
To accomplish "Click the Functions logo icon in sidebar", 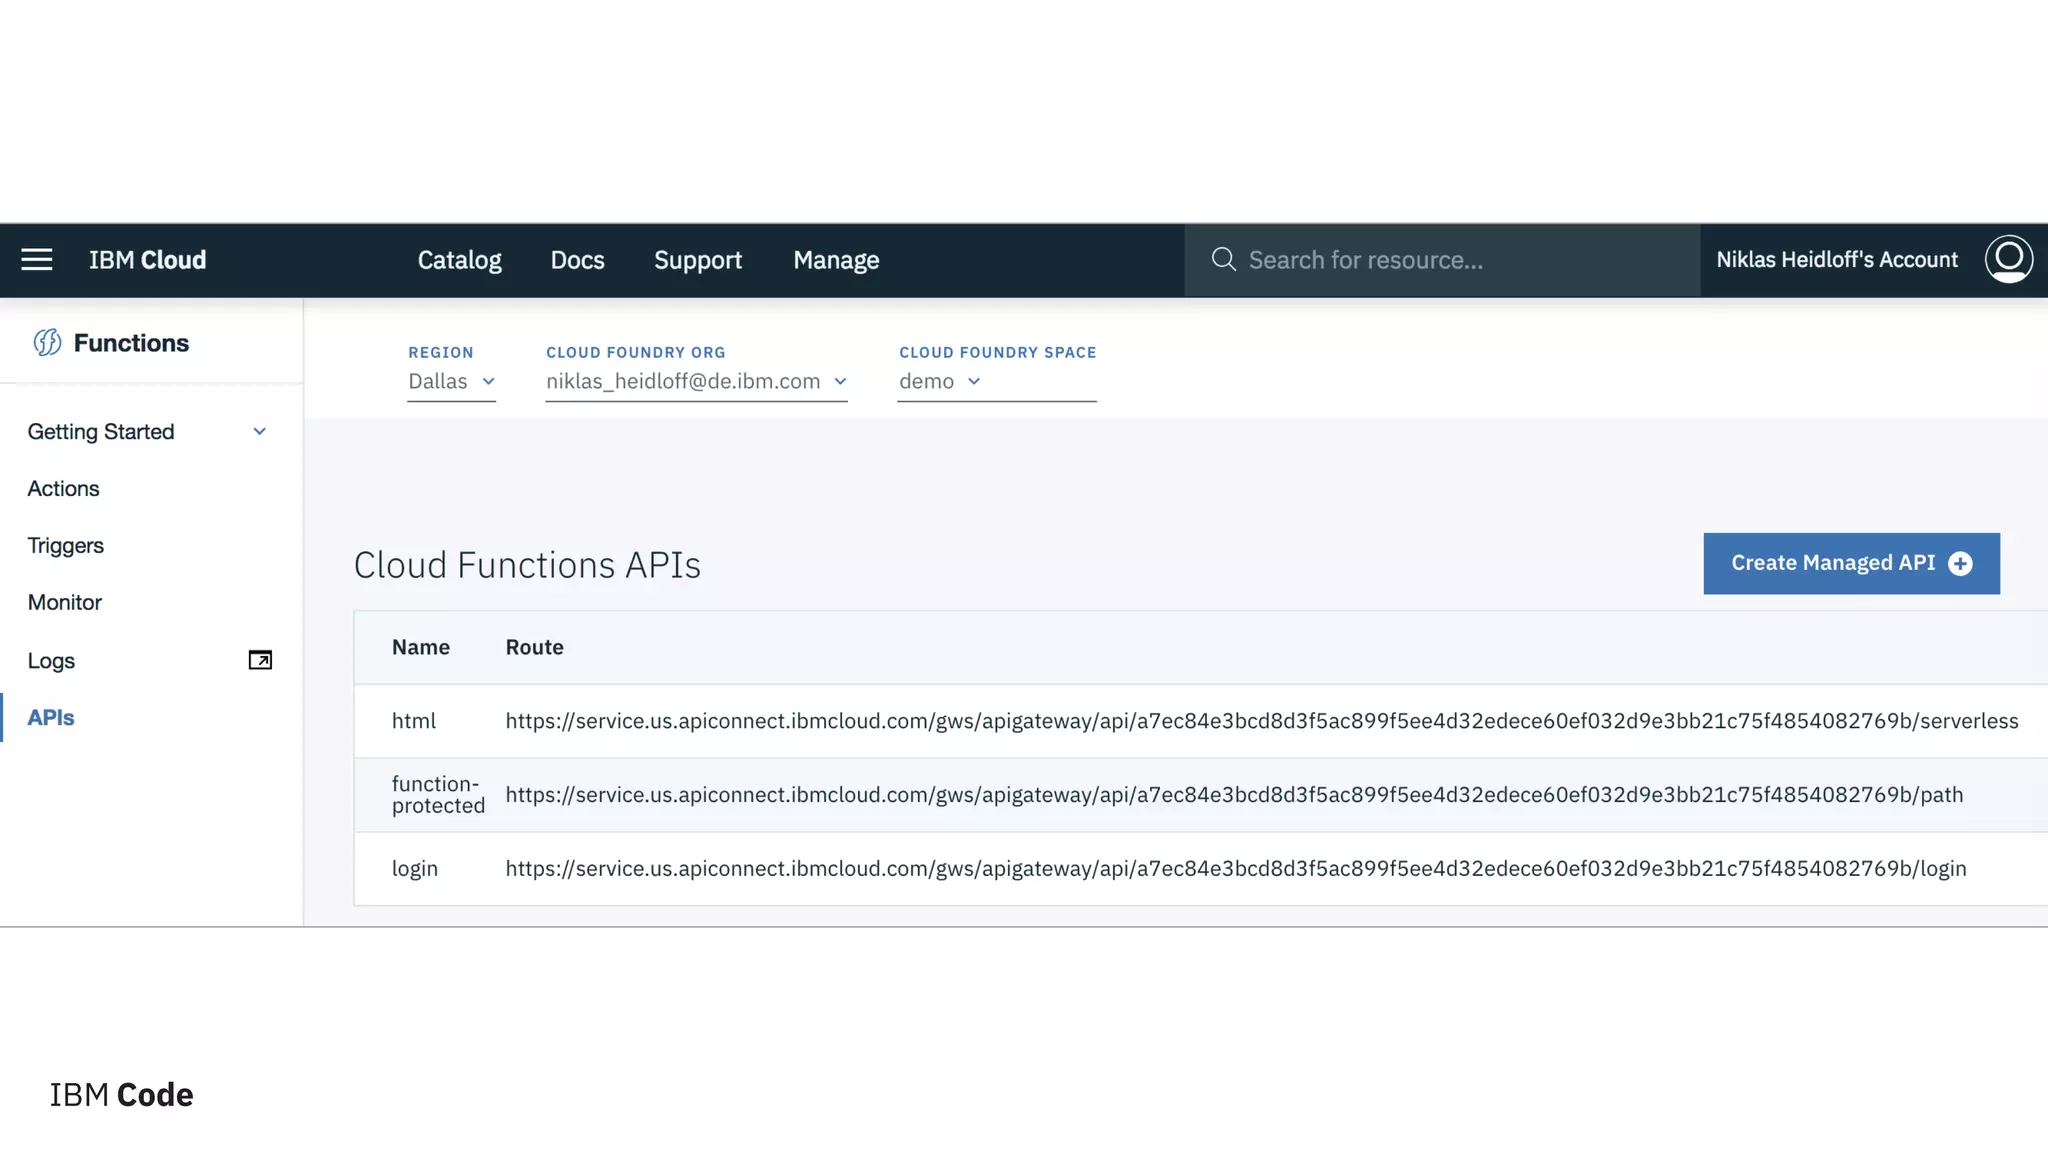I will pyautogui.click(x=47, y=343).
